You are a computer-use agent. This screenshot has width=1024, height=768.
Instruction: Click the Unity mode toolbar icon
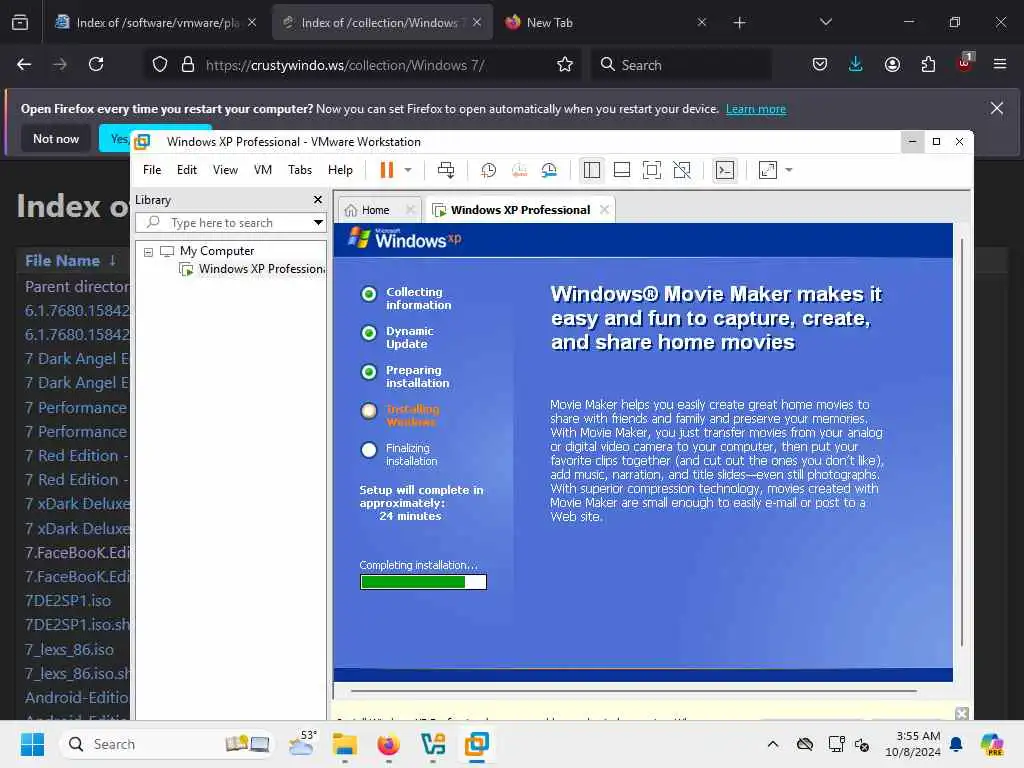[x=682, y=170]
